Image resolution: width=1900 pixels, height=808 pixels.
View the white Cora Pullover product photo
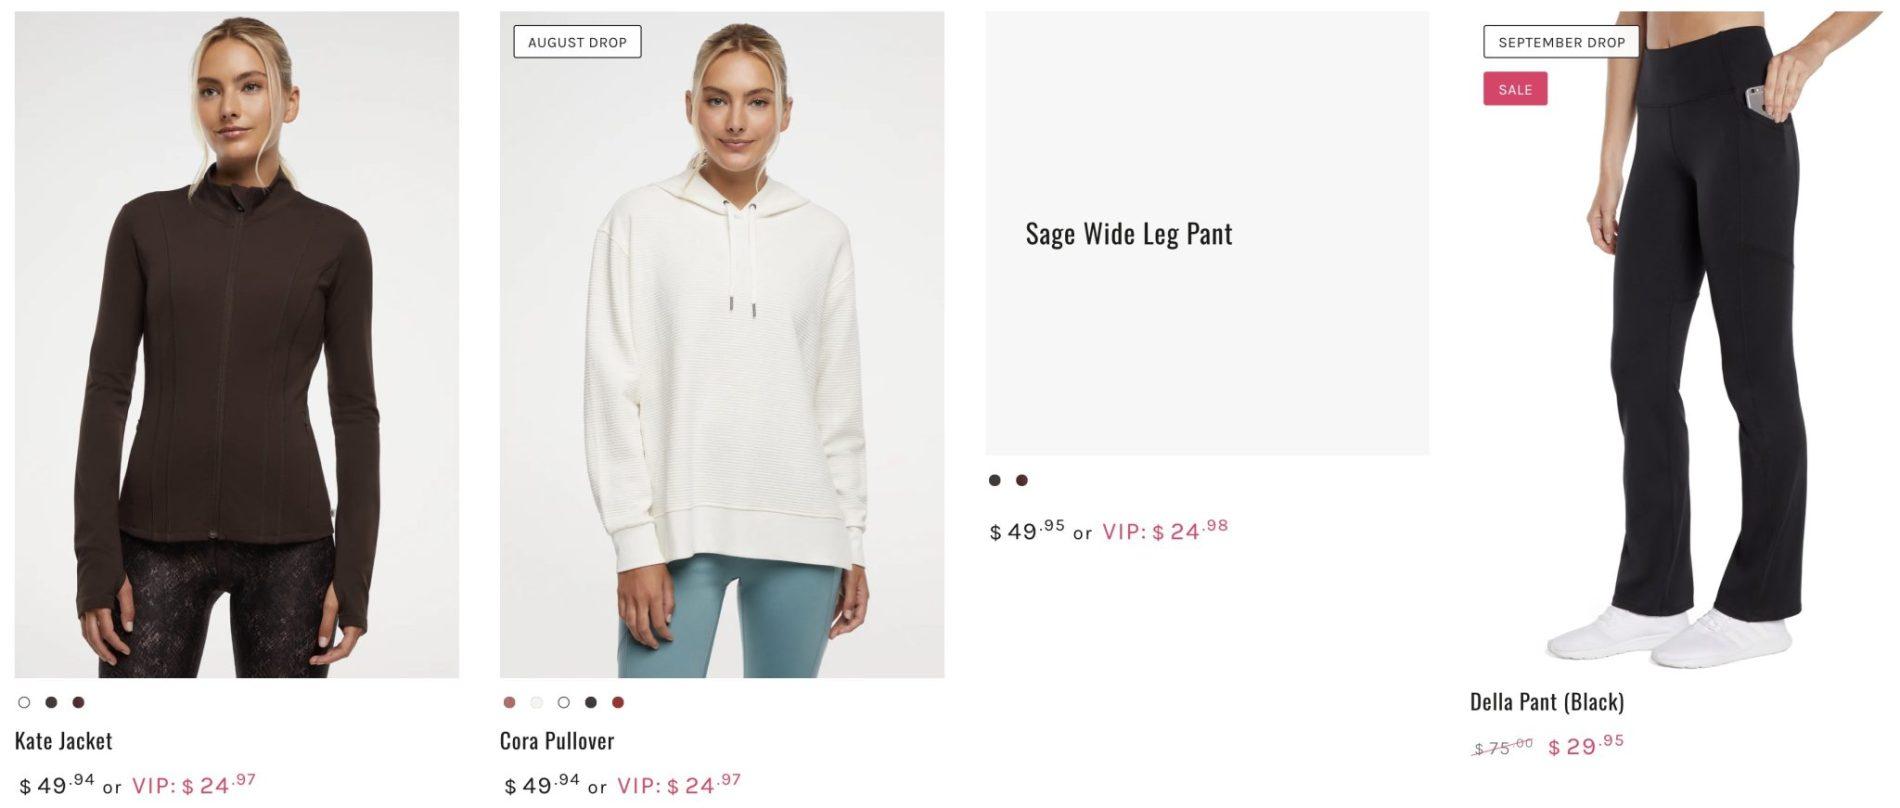[x=722, y=344]
